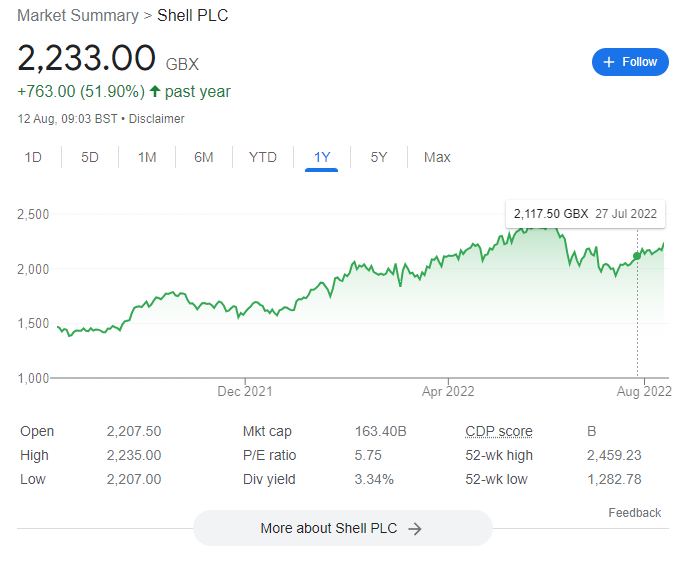Click the GBX currency label
Viewport: 689px width, 565px height.
tap(182, 64)
